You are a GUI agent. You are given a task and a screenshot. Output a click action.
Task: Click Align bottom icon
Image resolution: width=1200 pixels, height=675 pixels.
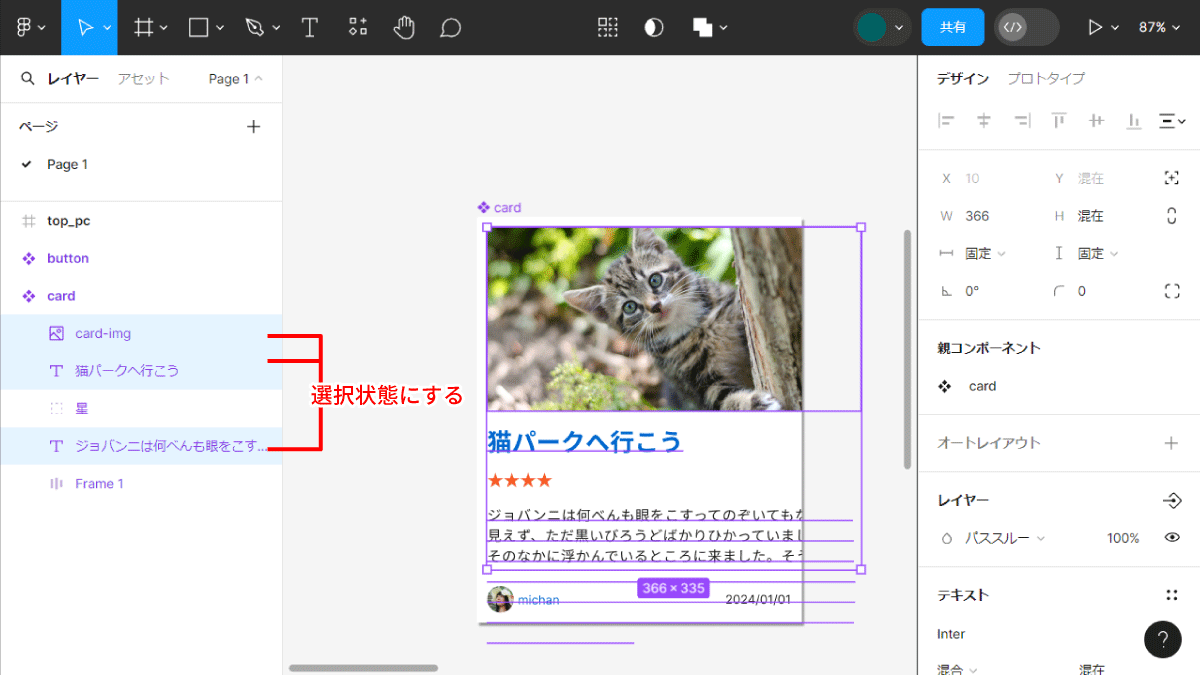pyautogui.click(x=1134, y=121)
